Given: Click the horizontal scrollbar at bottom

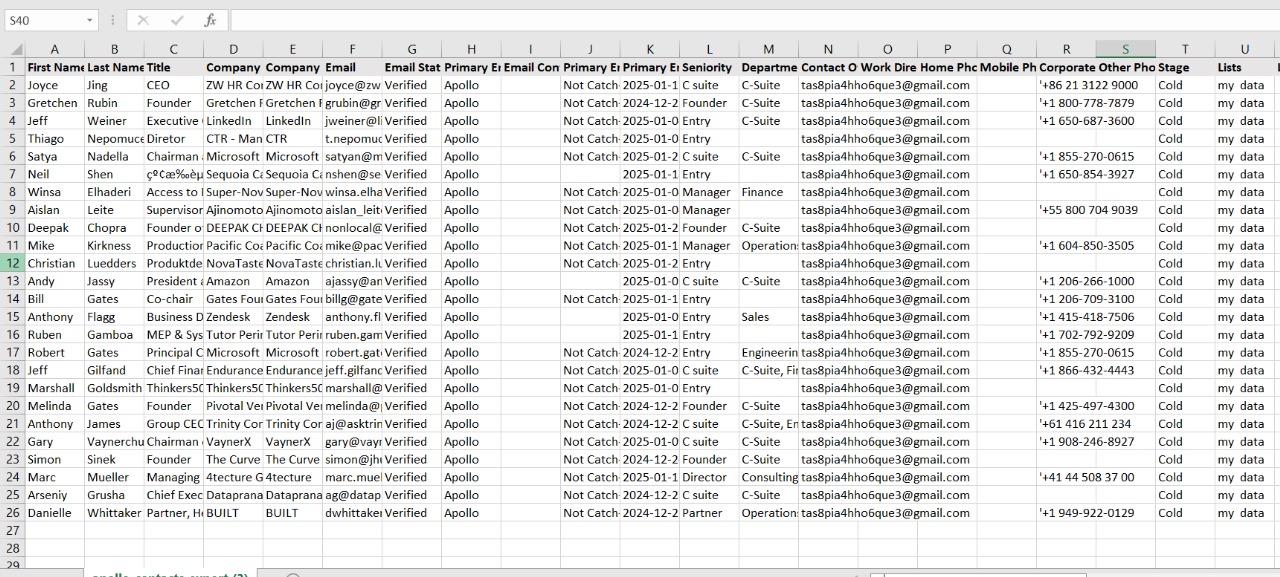Looking at the screenshot, I should coord(980,574).
